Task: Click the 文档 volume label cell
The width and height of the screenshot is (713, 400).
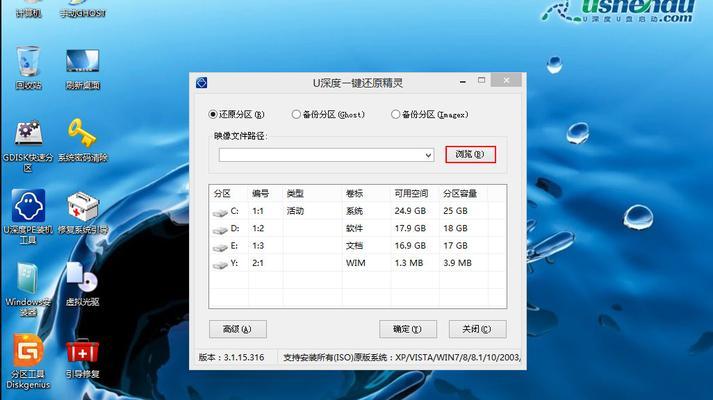Action: coord(354,245)
